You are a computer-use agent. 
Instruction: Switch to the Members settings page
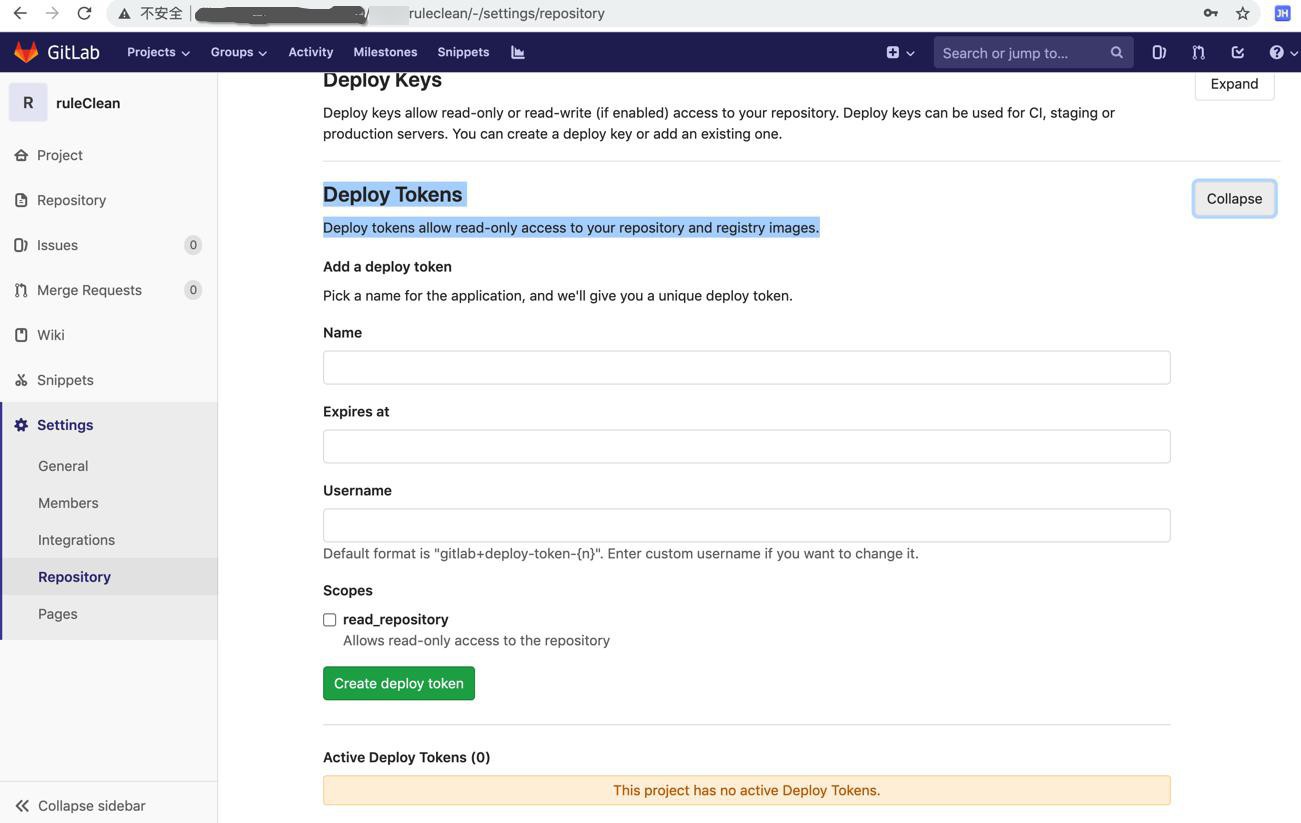67,503
